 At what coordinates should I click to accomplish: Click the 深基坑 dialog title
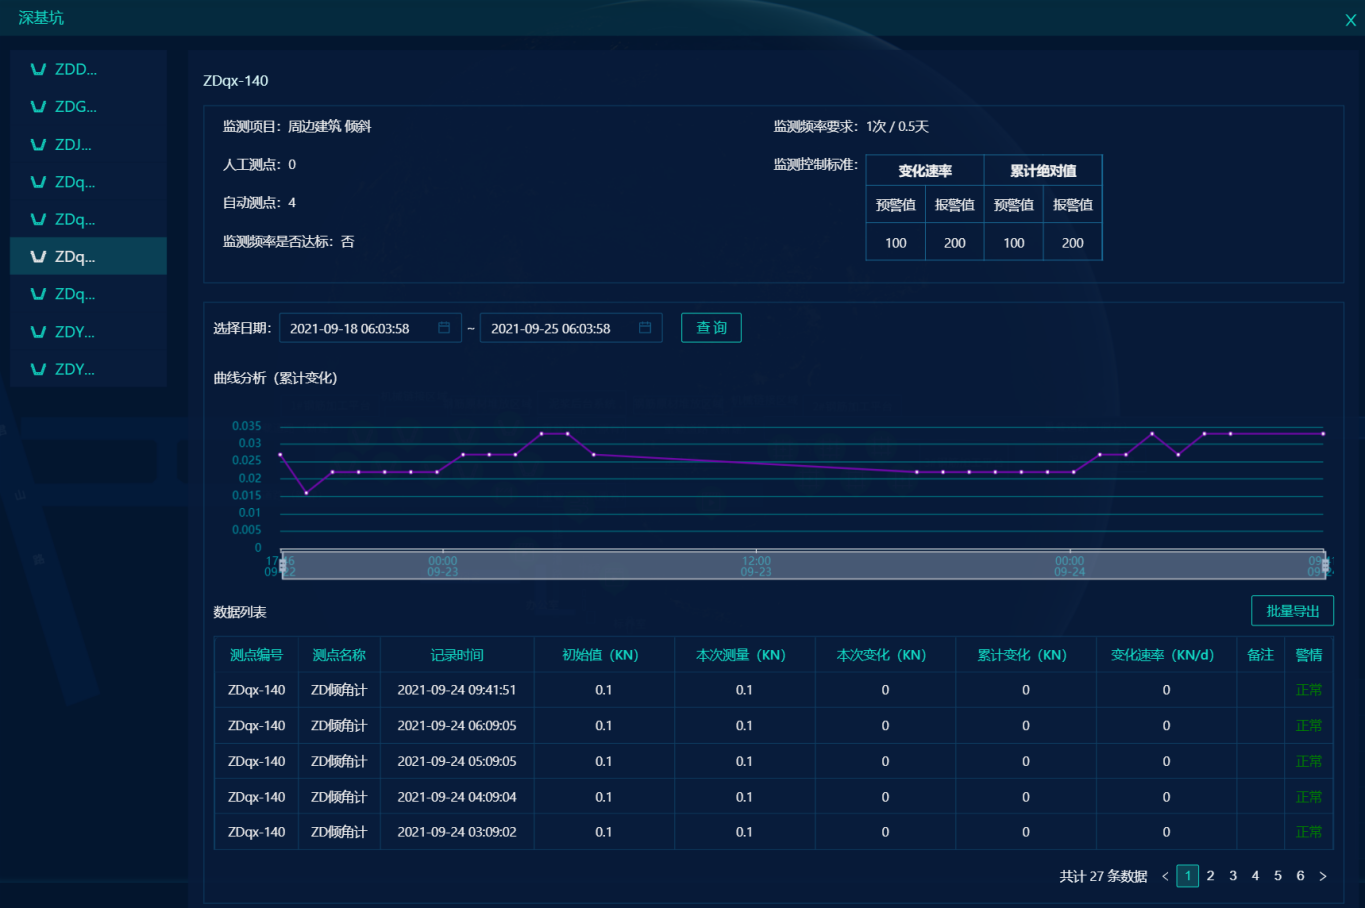[41, 18]
